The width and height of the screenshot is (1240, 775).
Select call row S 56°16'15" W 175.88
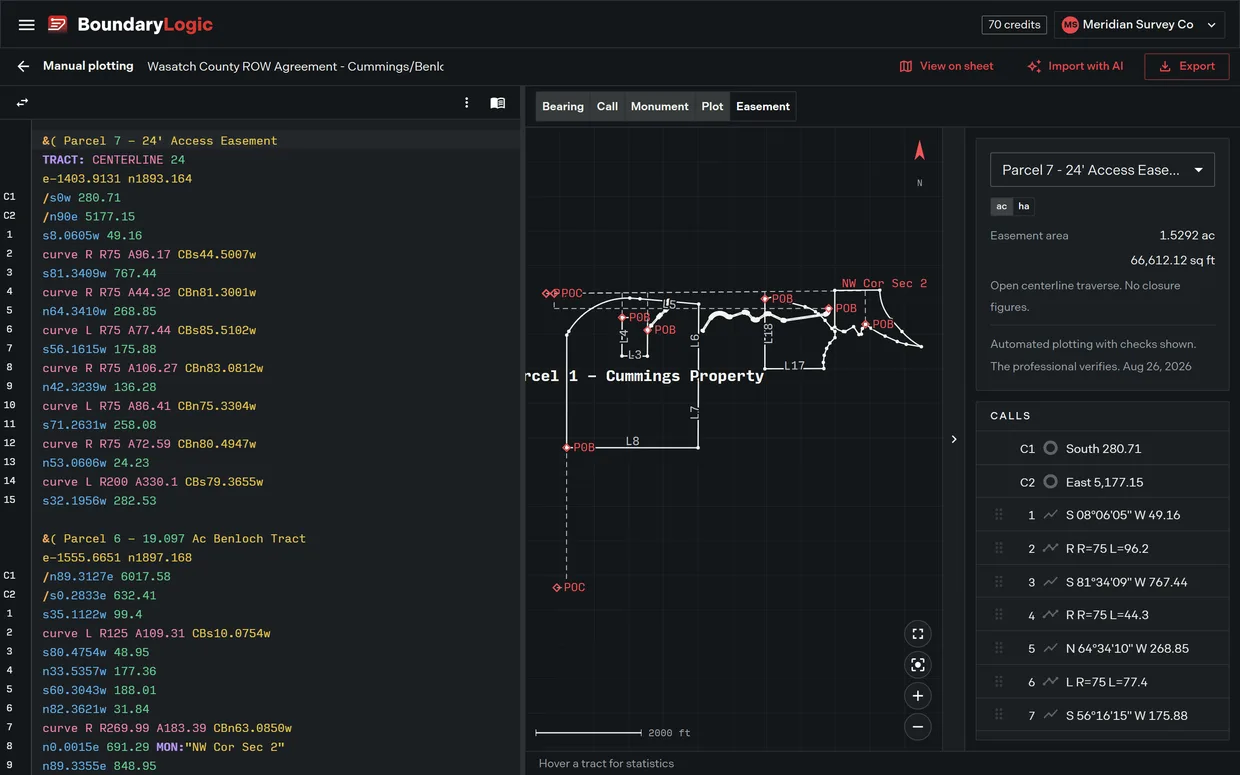coord(1102,715)
